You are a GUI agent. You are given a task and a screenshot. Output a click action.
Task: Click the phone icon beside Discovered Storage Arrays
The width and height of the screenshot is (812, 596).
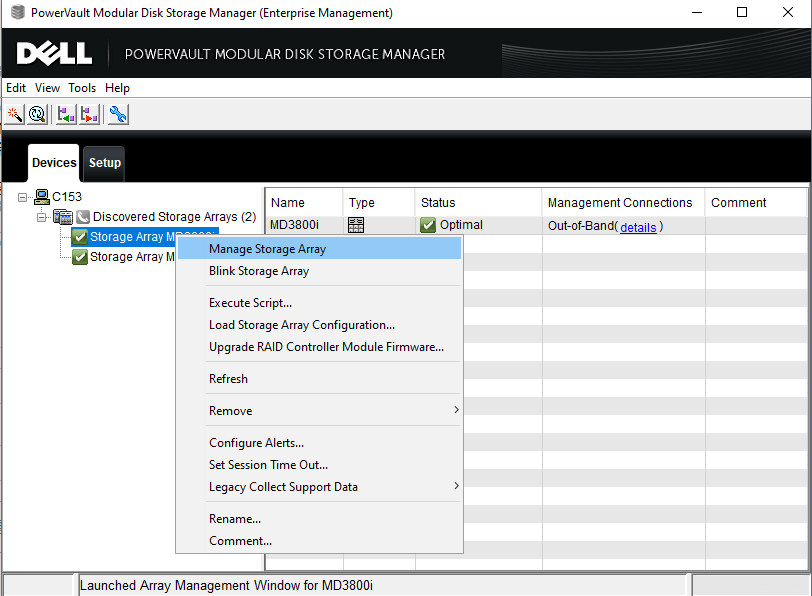point(83,216)
